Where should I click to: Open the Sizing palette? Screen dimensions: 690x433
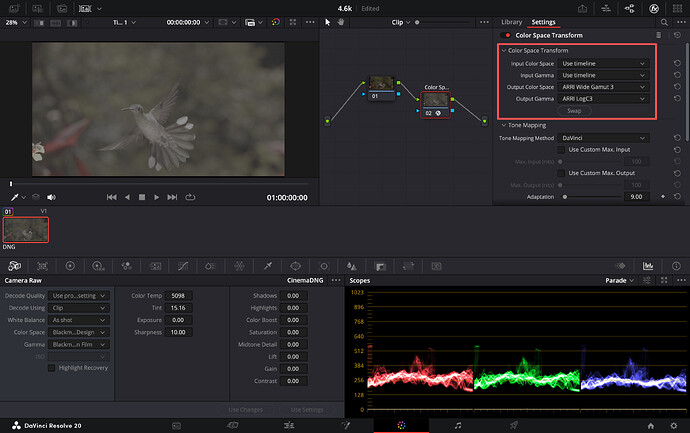coord(408,266)
